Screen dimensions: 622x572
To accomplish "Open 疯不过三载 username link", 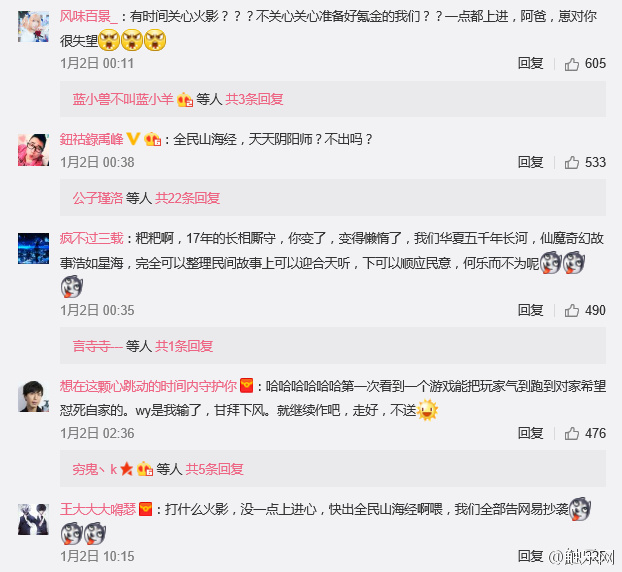I will (92, 238).
